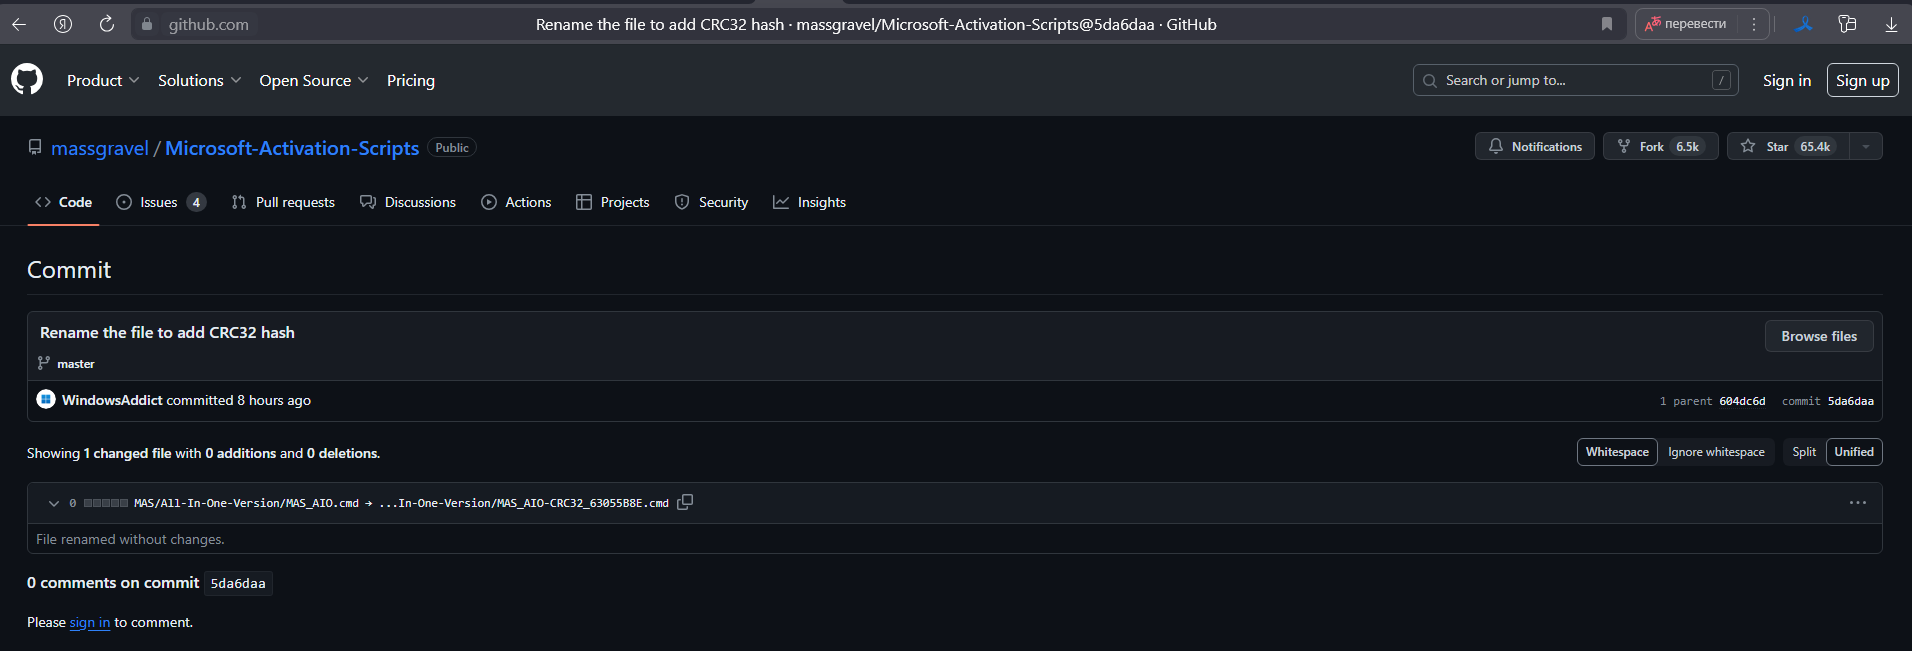Open the star lists dropdown arrow
Viewport: 1912px width, 651px height.
click(1866, 146)
